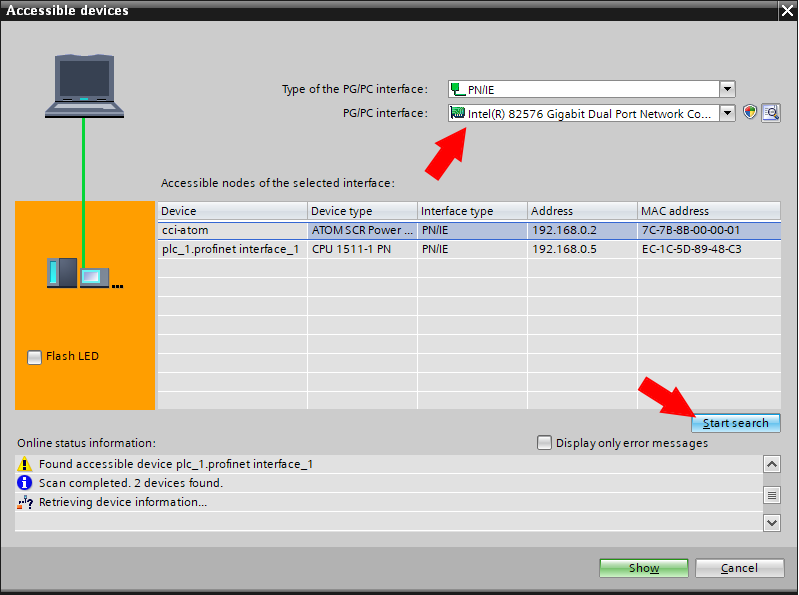This screenshot has height=595, width=799.
Task: Click the laptop PG/PC graphic
Action: (x=84, y=86)
